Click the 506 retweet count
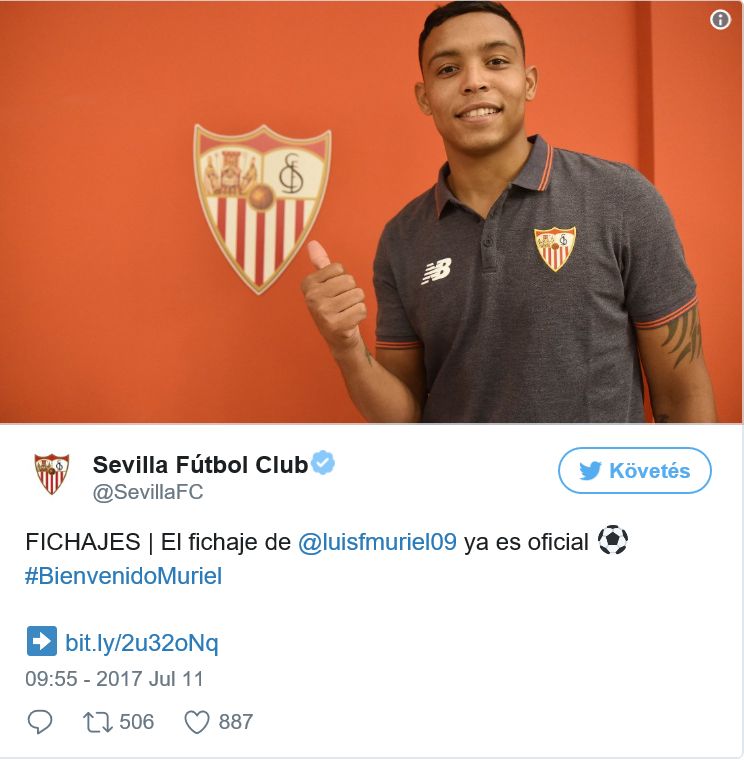This screenshot has width=744, height=760. pos(137,722)
